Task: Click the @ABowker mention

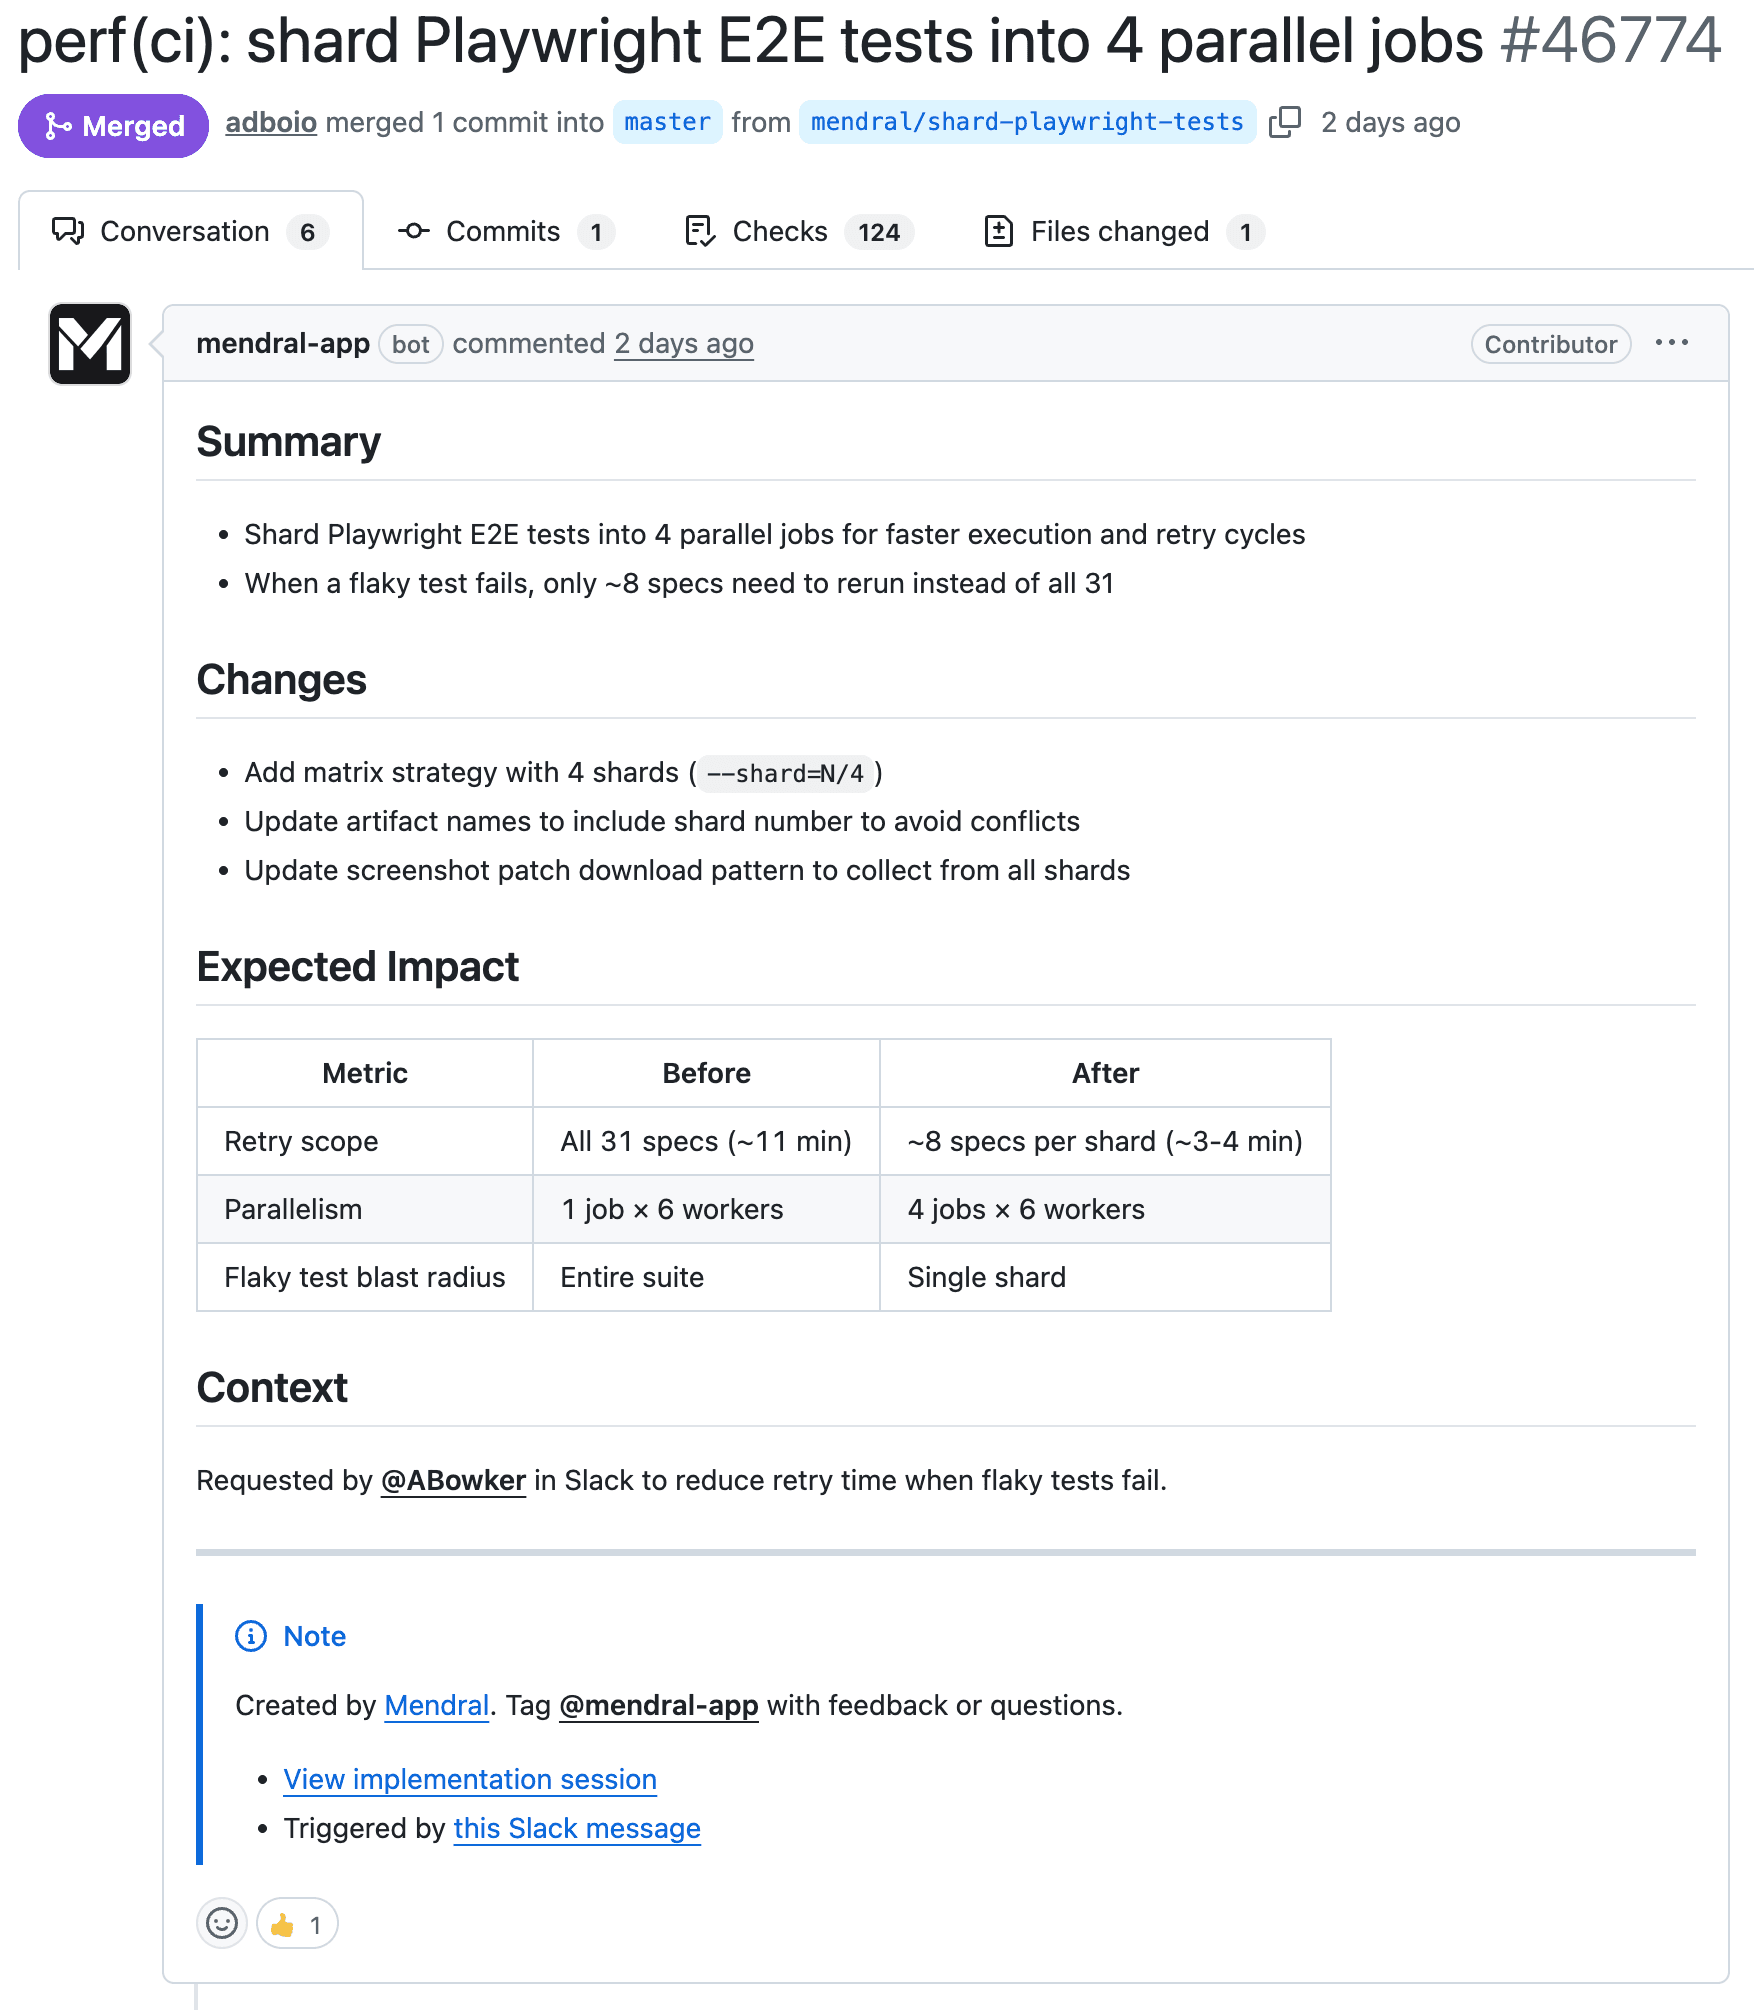Action: click(452, 1481)
